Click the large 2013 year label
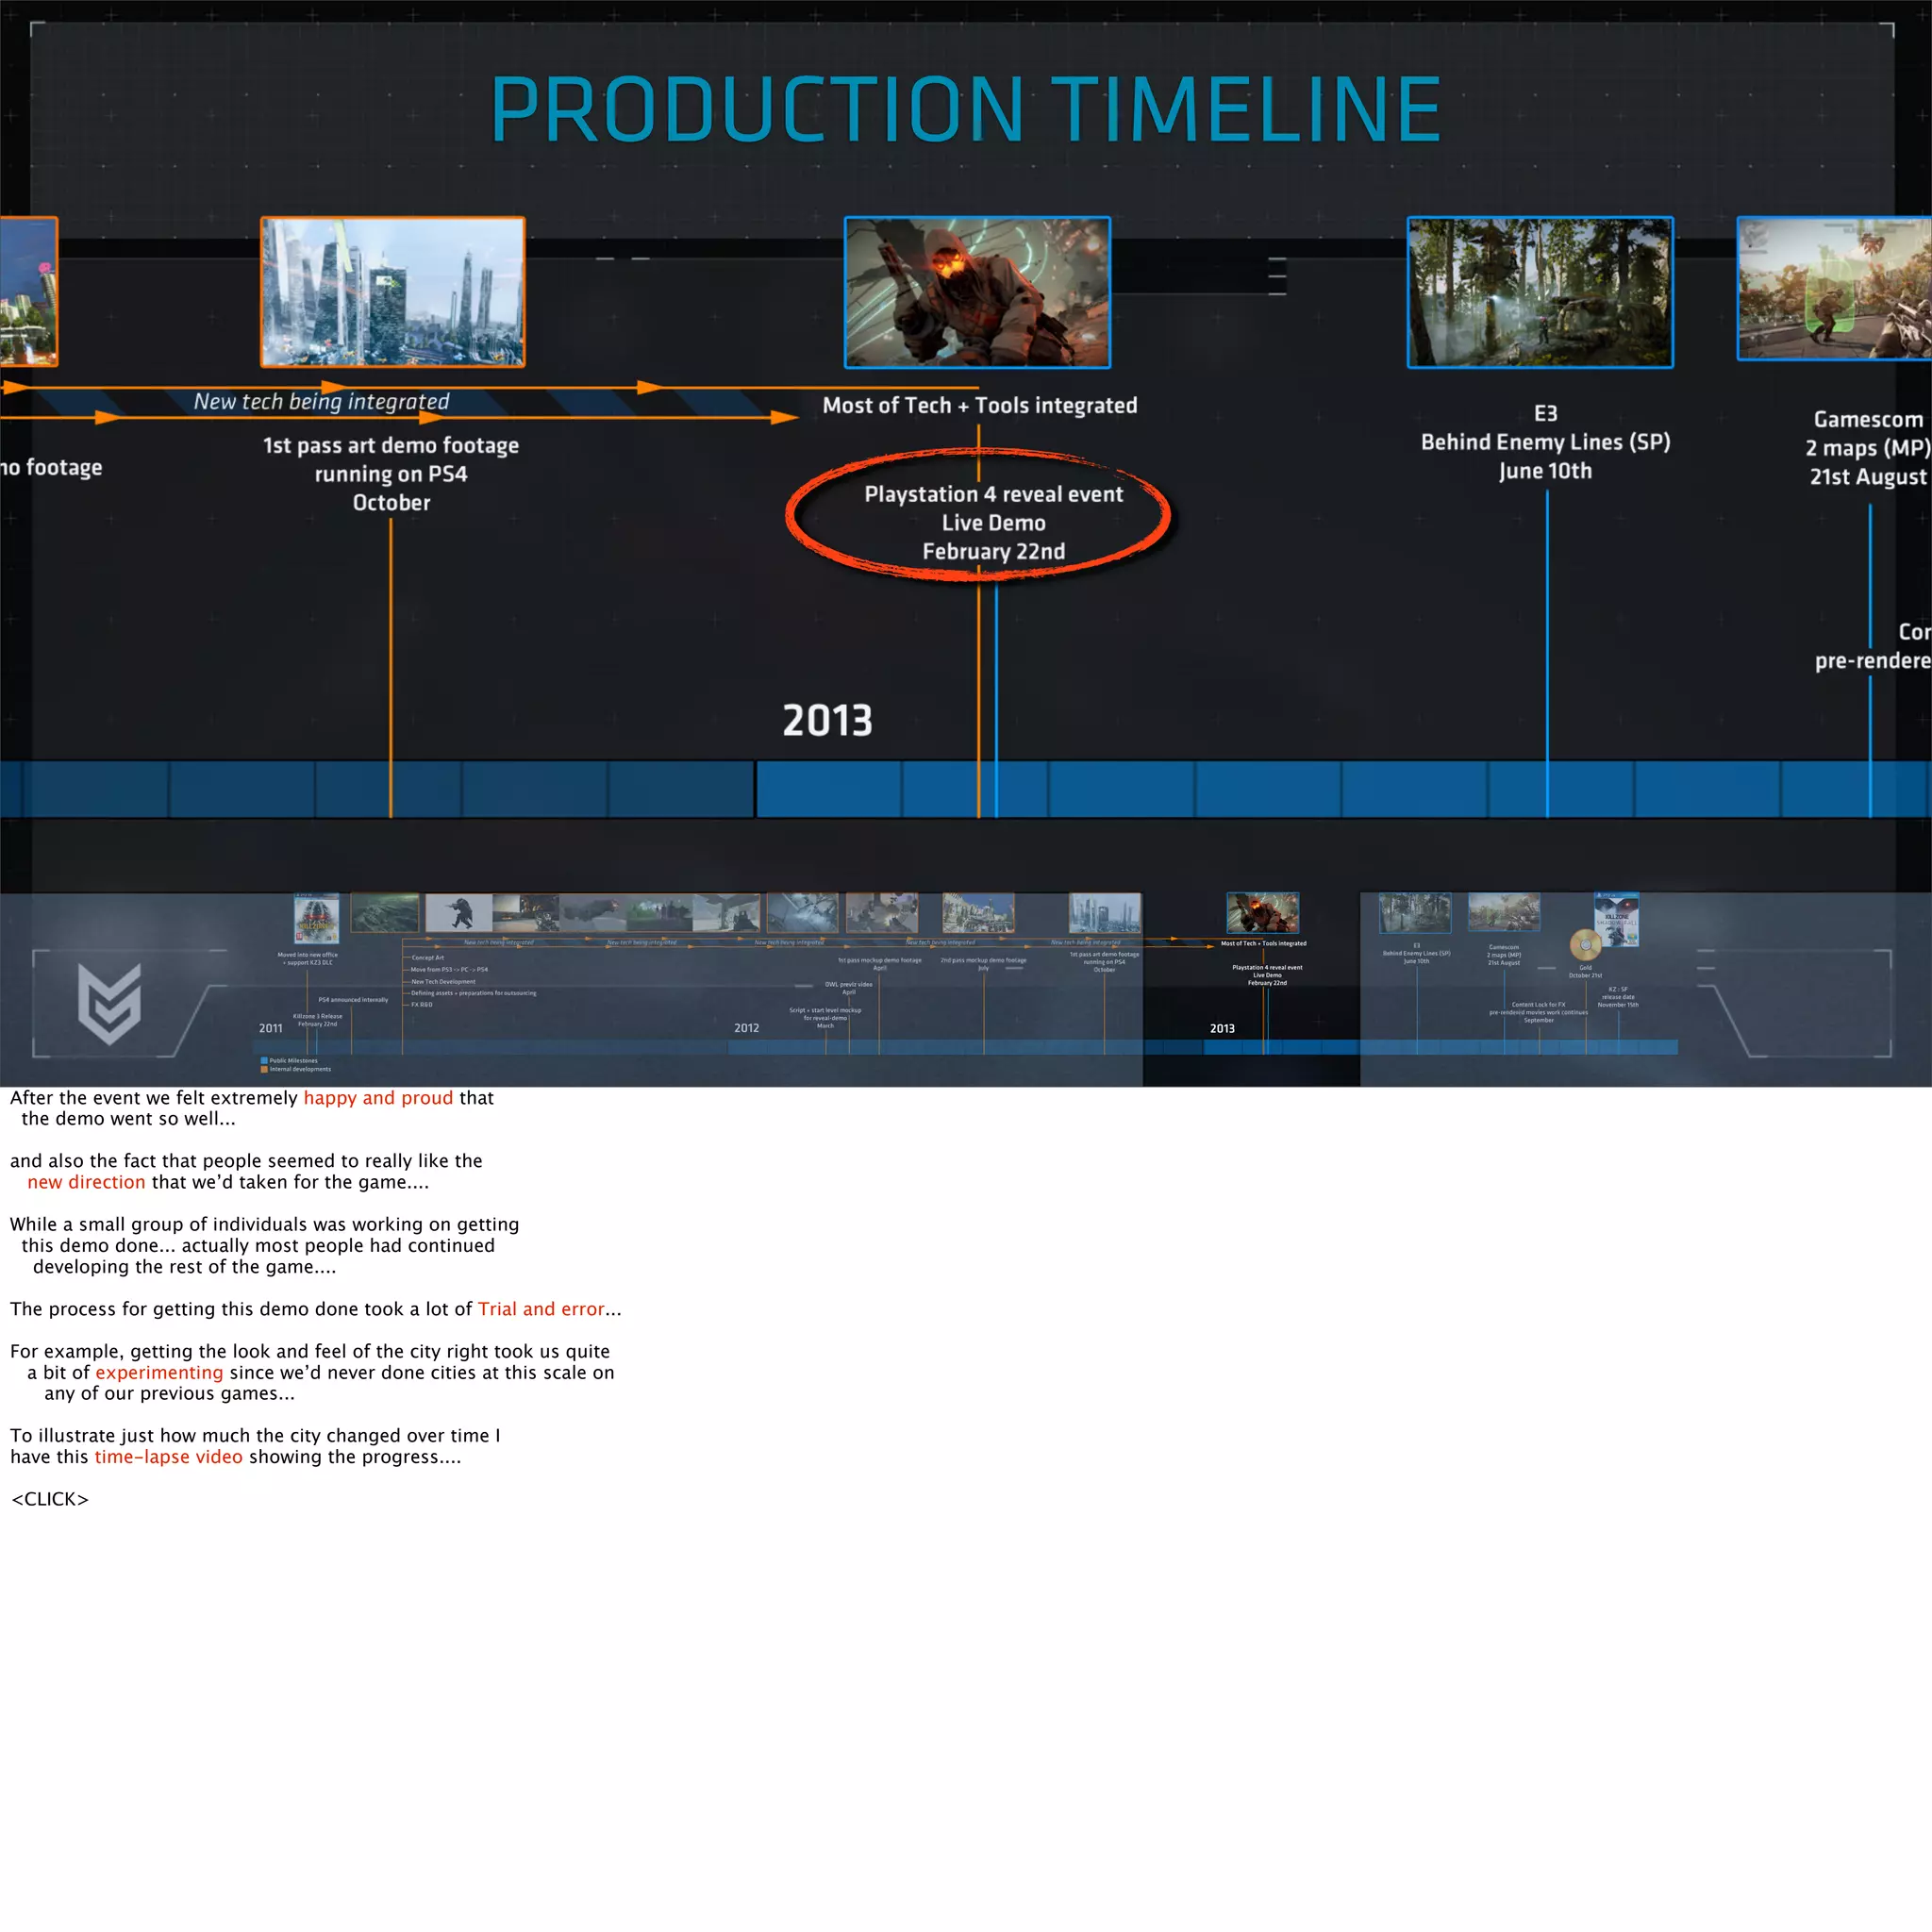 pyautogui.click(x=827, y=720)
